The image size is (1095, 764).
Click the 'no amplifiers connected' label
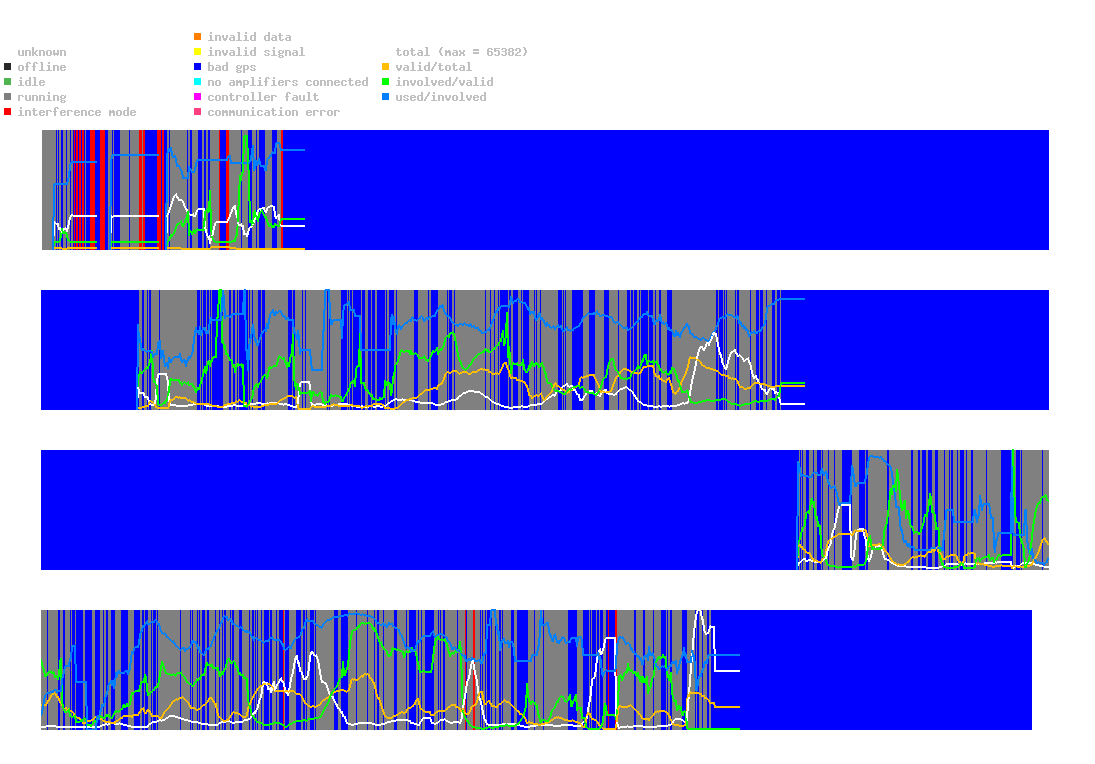[288, 82]
